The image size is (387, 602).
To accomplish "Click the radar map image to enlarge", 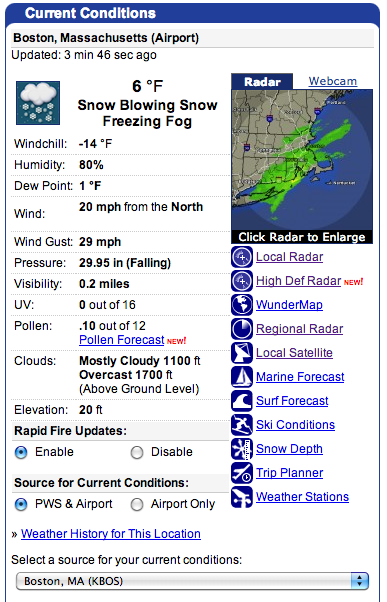I will [302, 160].
